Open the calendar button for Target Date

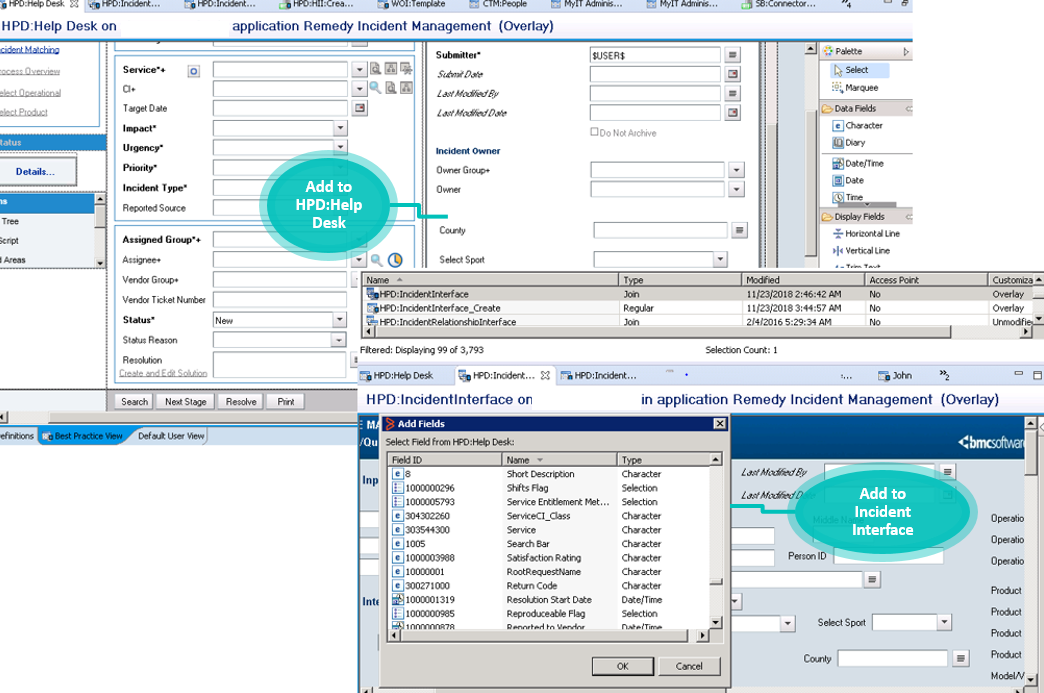(x=360, y=108)
